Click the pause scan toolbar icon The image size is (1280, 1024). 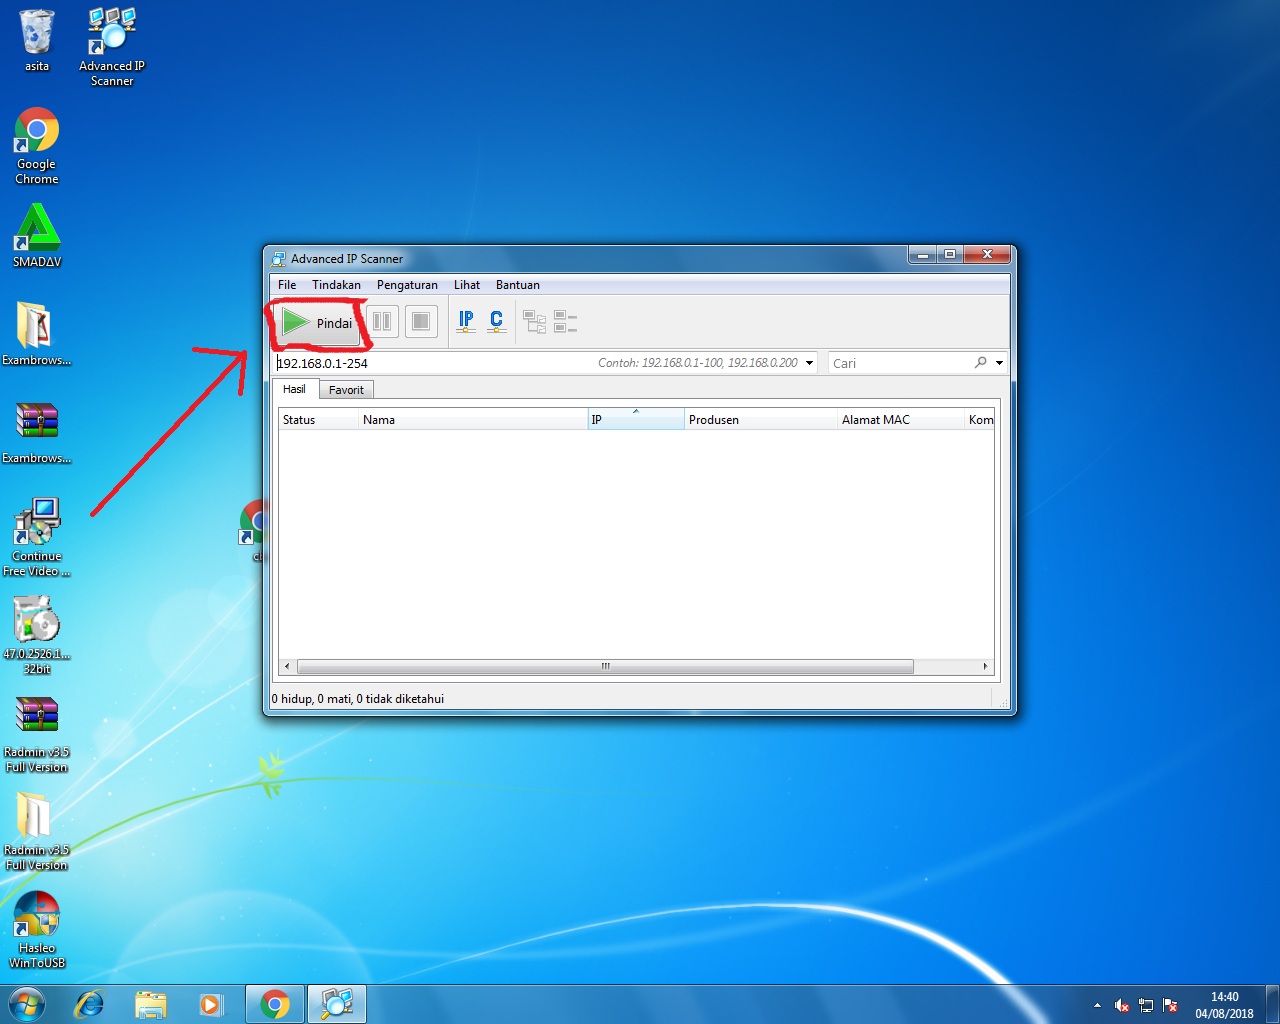tap(382, 322)
